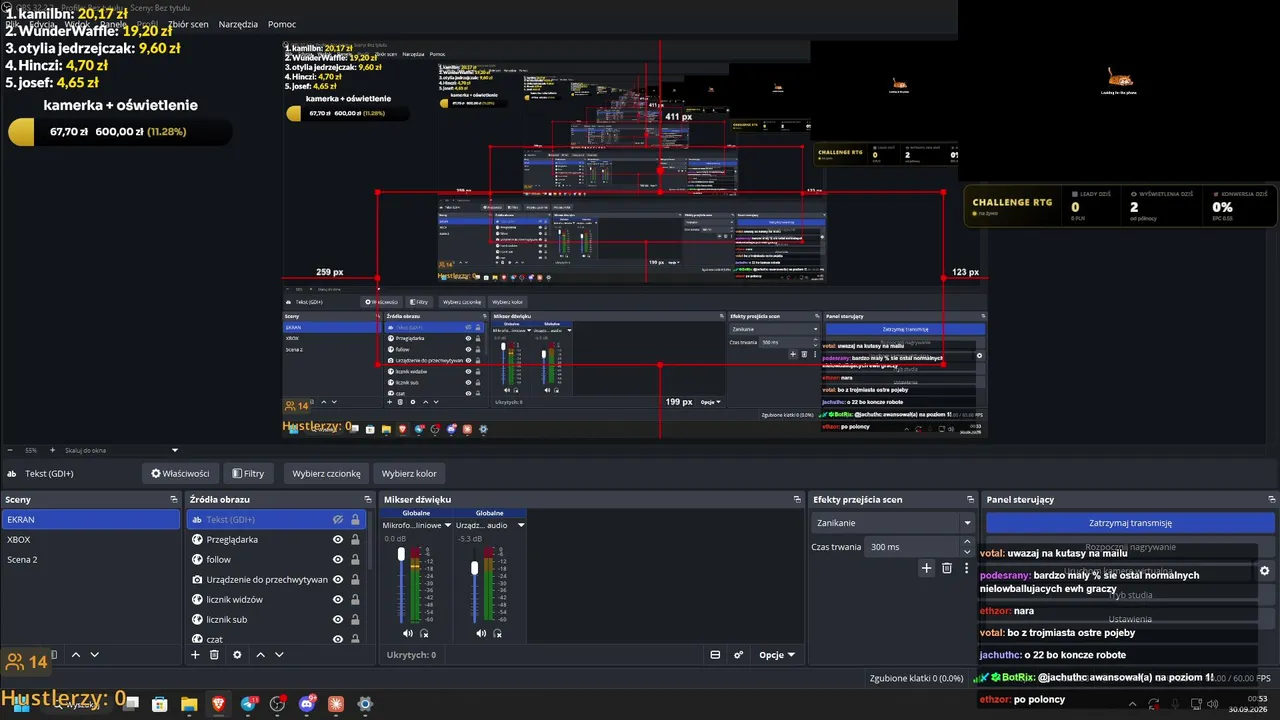1280x720 pixels.
Task: Hide the follow source
Action: tap(338, 560)
